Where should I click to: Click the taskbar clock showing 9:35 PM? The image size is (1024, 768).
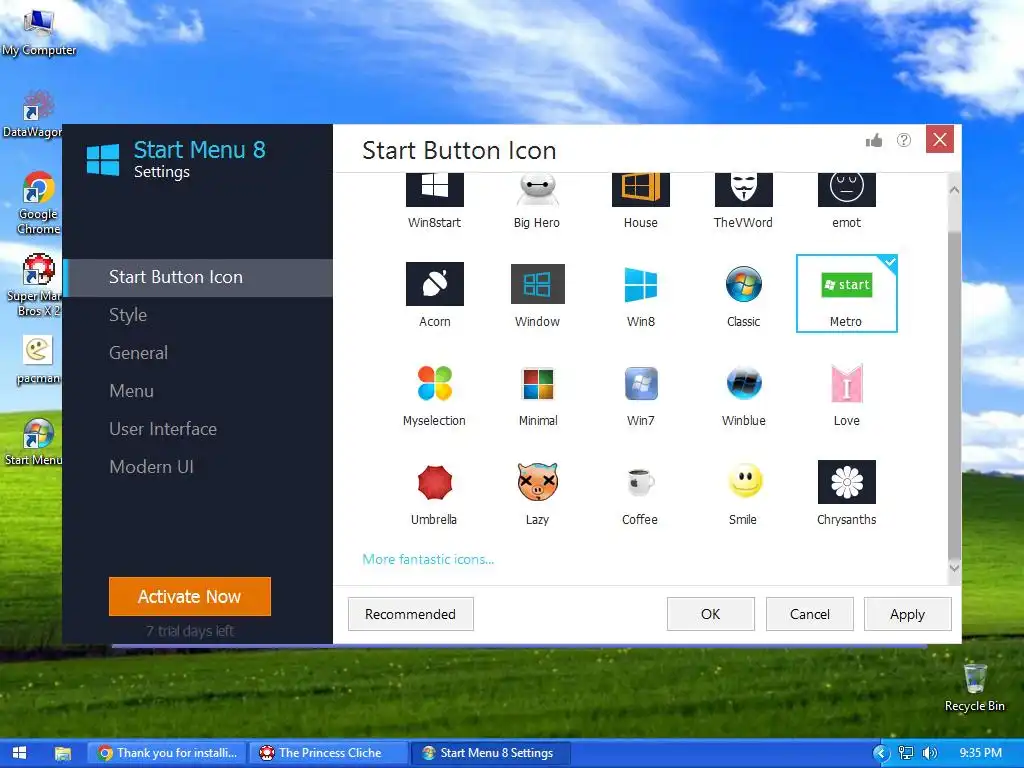pos(980,753)
